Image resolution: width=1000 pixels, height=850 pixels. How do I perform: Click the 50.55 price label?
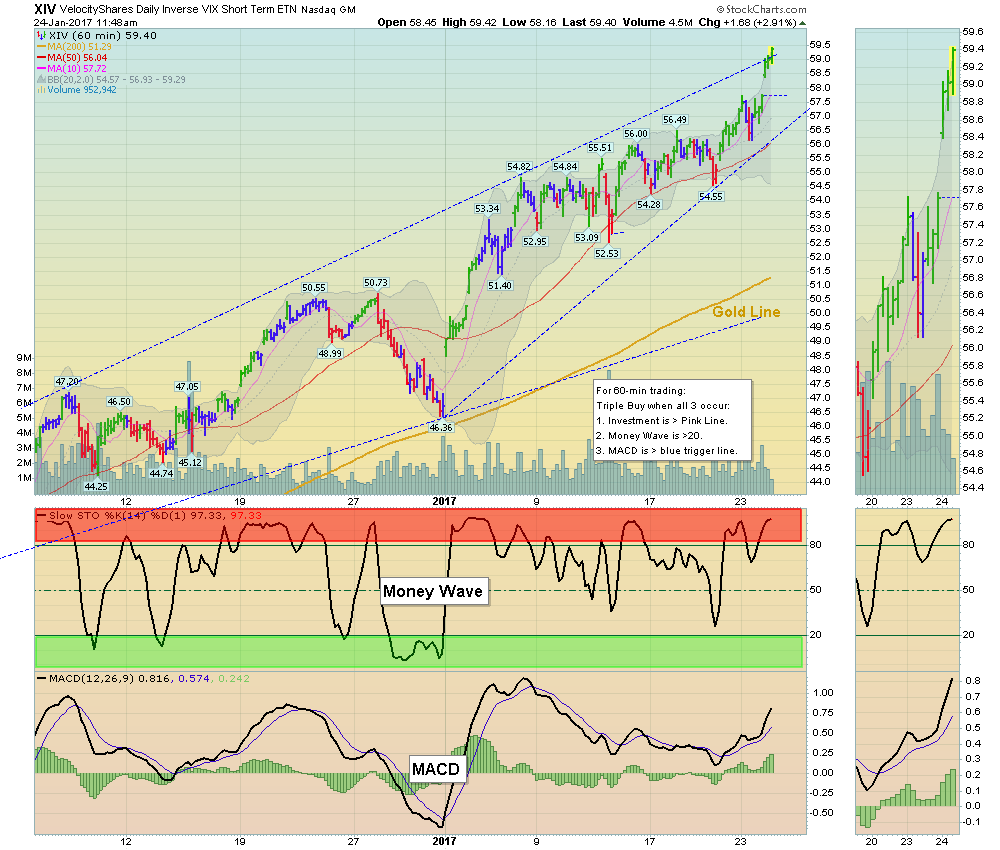click(314, 288)
